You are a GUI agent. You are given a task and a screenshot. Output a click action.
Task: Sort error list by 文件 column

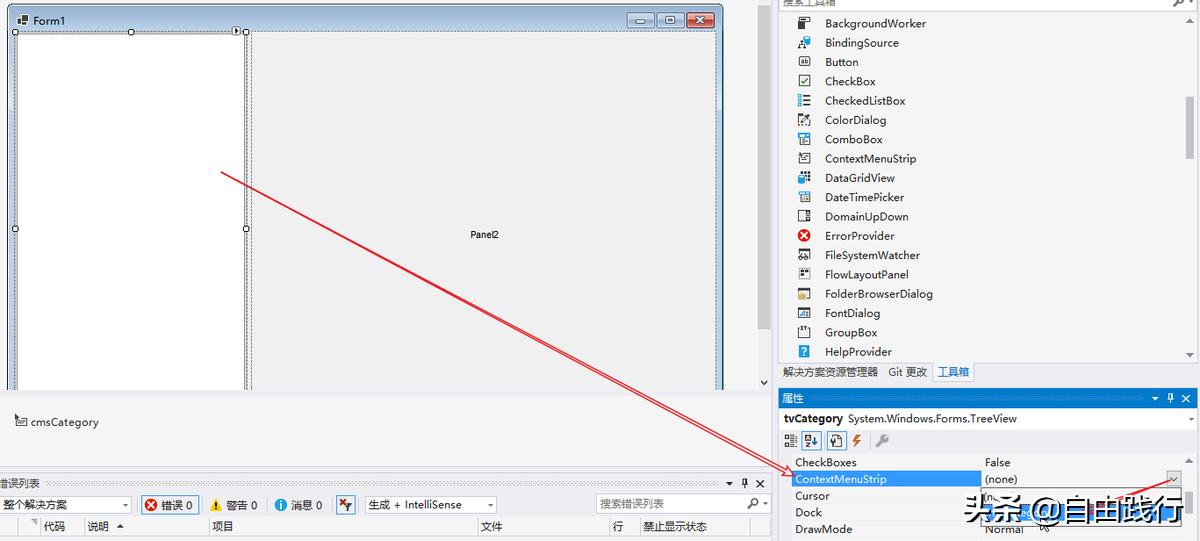click(x=543, y=526)
